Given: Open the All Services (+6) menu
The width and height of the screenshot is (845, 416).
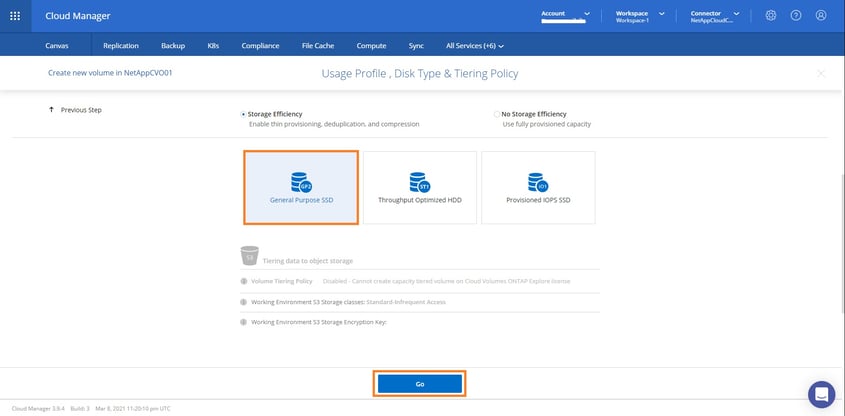Looking at the screenshot, I should (x=474, y=45).
